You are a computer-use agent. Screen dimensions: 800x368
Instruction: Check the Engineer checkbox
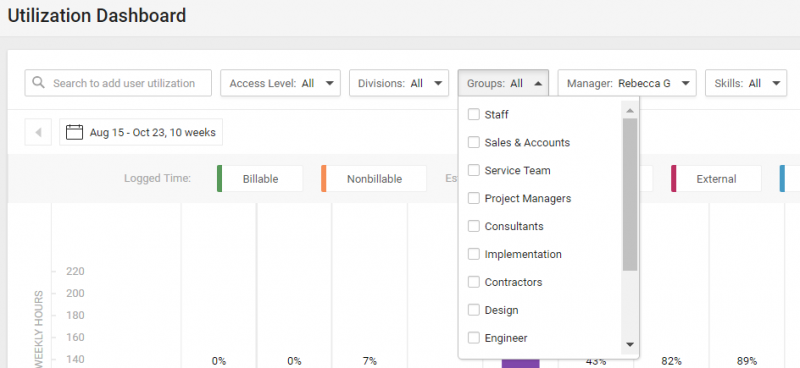[473, 337]
